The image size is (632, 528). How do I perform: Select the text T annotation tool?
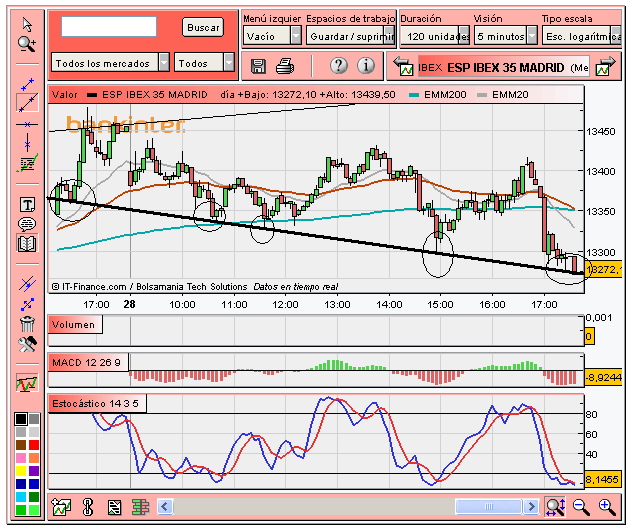coord(27,205)
